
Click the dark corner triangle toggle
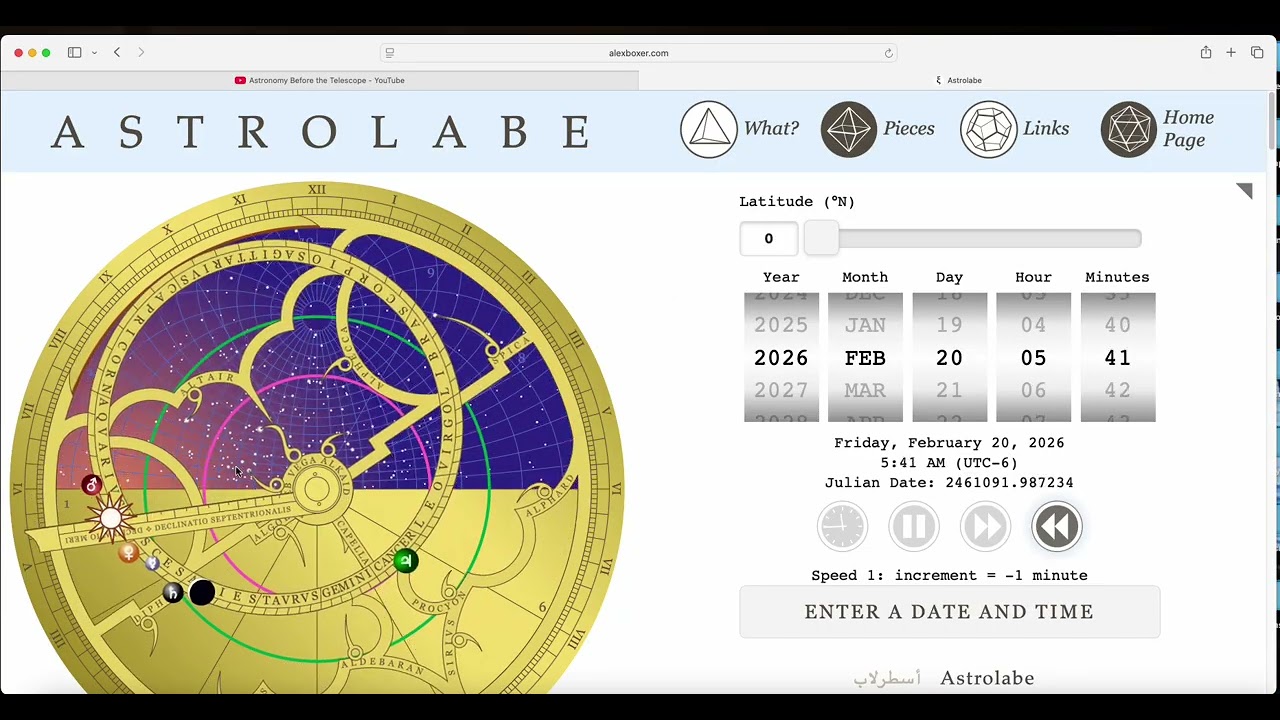(x=1245, y=190)
